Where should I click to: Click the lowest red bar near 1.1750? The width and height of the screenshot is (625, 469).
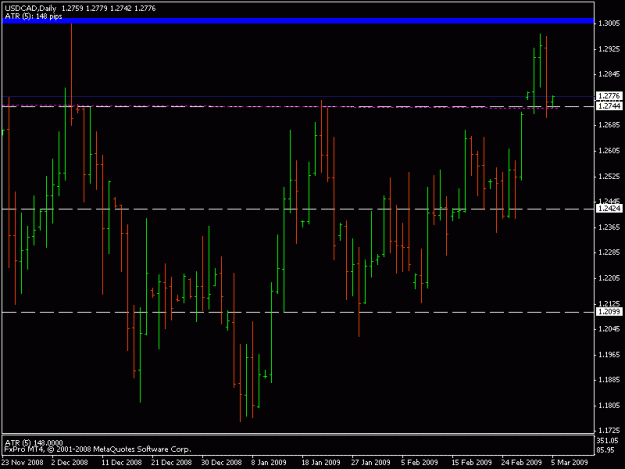[x=240, y=383]
